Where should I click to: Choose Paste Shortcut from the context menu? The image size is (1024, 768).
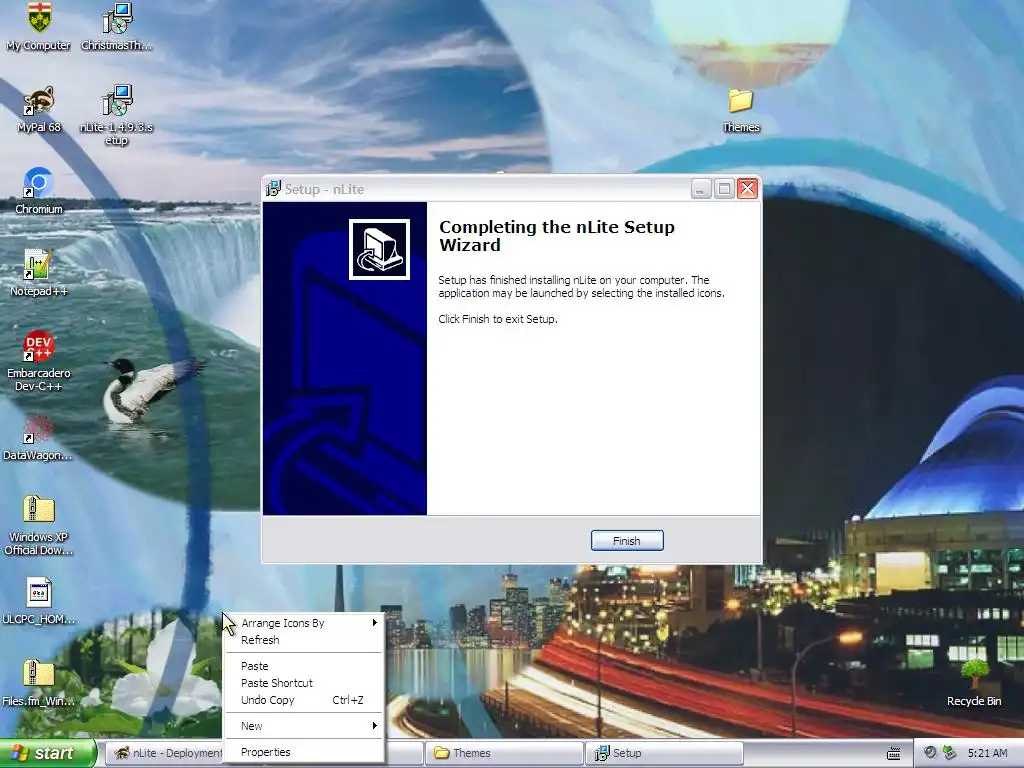pos(304,683)
